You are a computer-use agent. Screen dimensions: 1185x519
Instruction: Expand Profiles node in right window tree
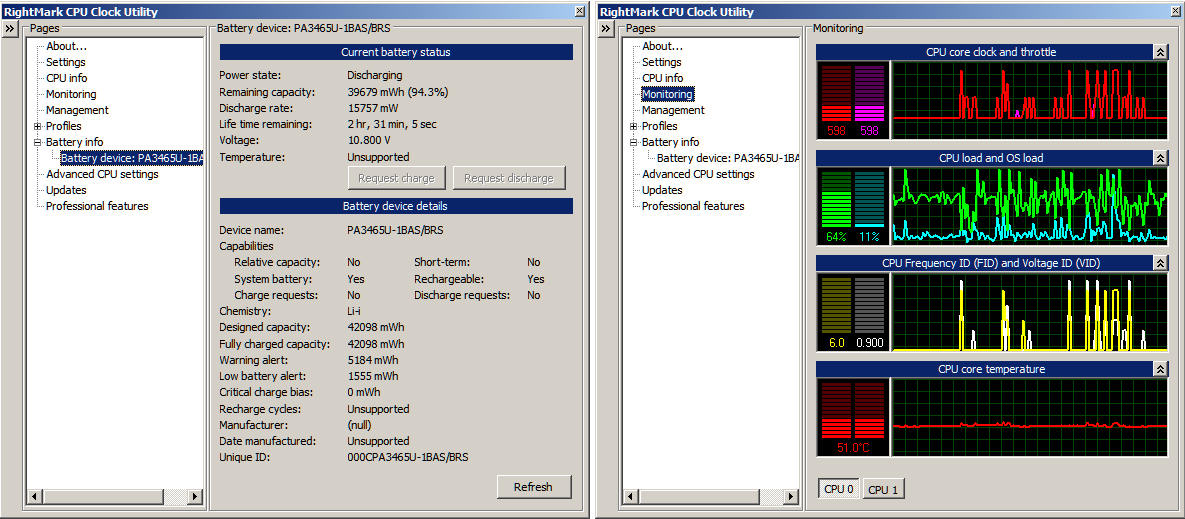pos(633,126)
